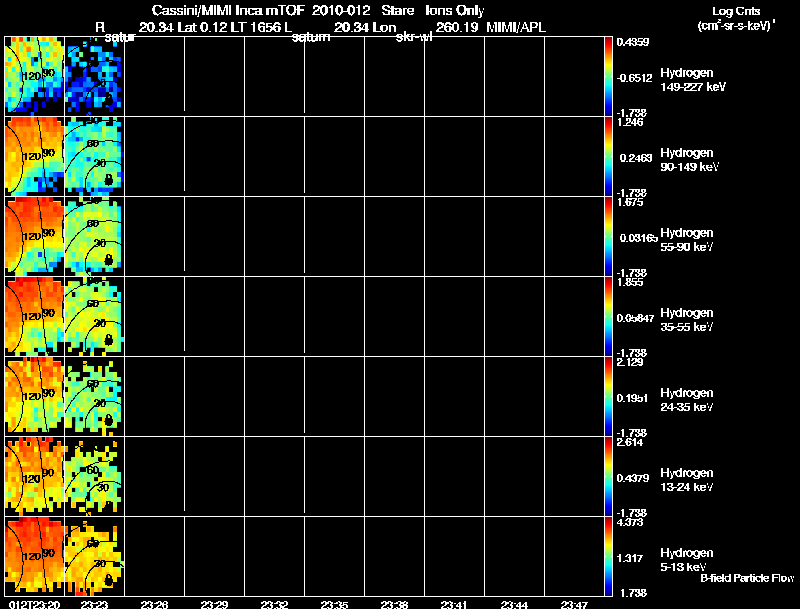The width and height of the screenshot is (800, 609).
Task: Select the color bar for Hydrogen 35-55 keV
Action: point(608,316)
